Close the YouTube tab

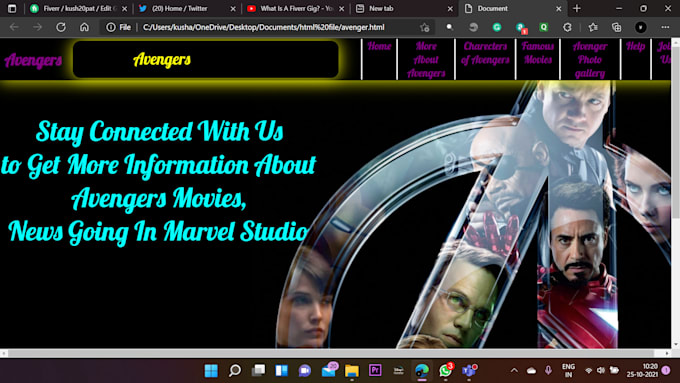tap(342, 9)
